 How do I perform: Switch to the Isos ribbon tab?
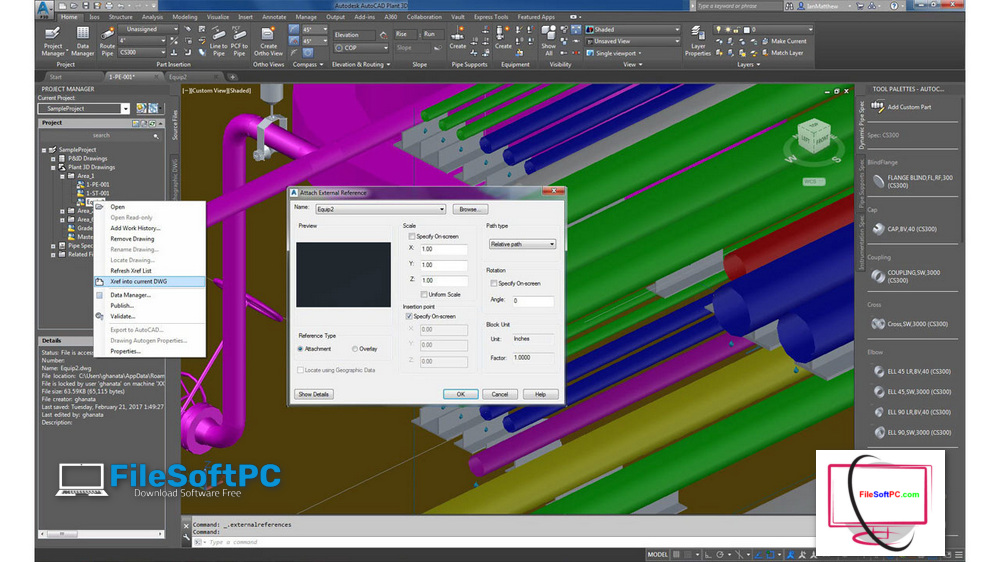tap(94, 17)
